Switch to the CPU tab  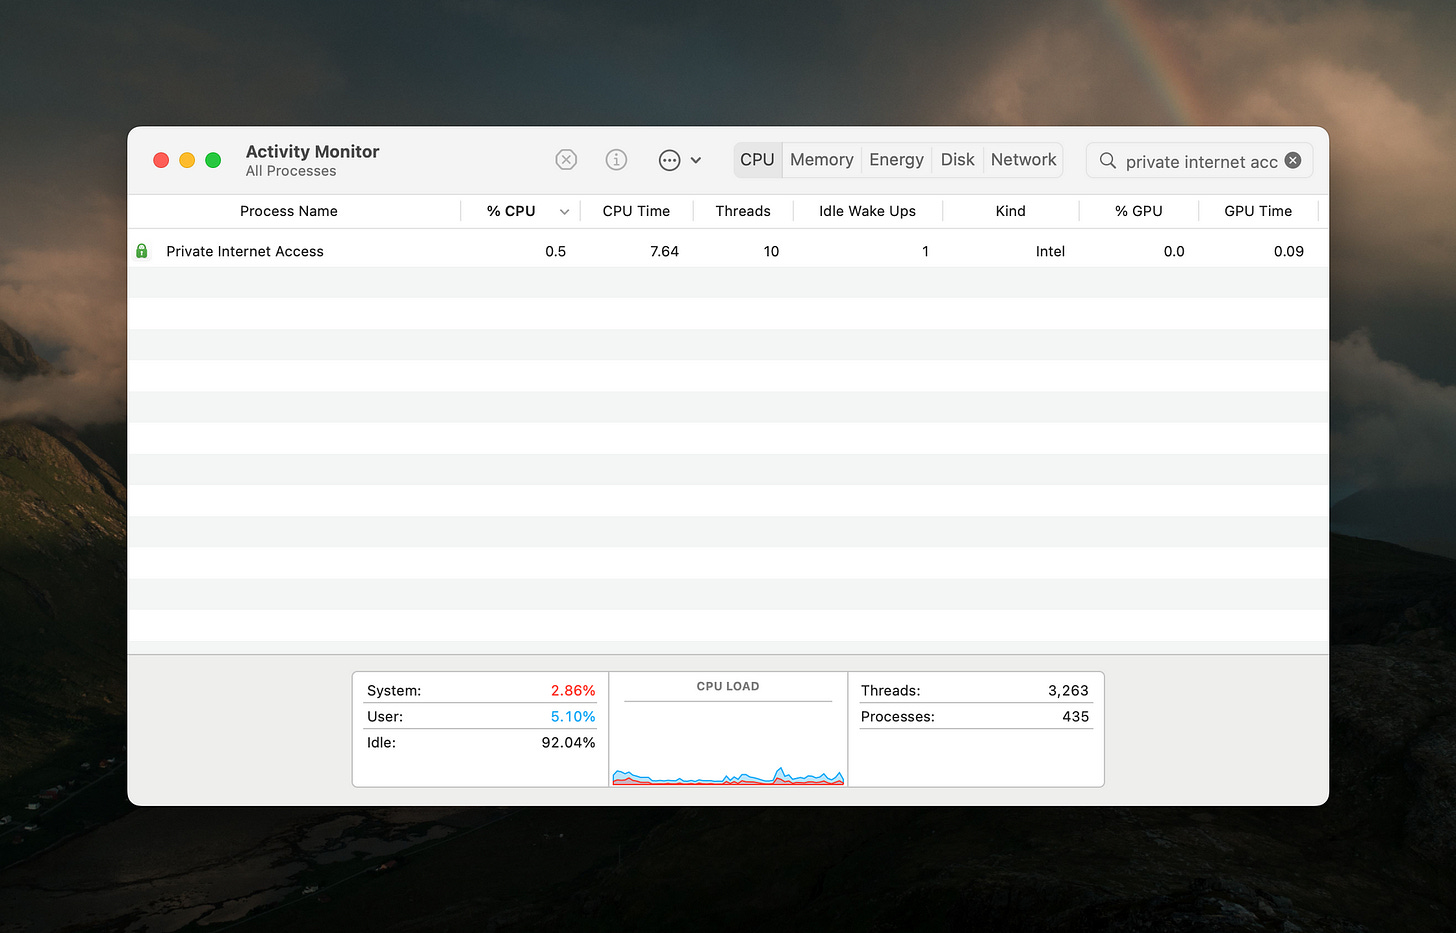[x=757, y=160]
